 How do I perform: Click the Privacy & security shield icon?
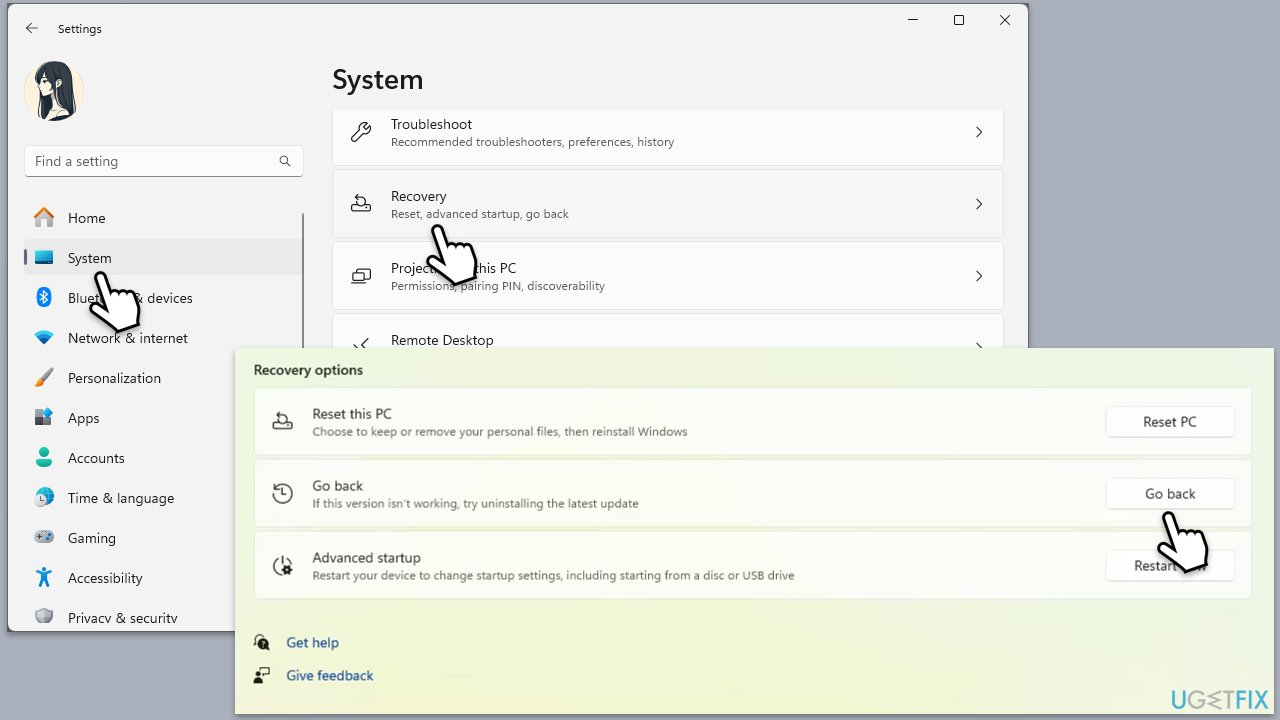(44, 616)
